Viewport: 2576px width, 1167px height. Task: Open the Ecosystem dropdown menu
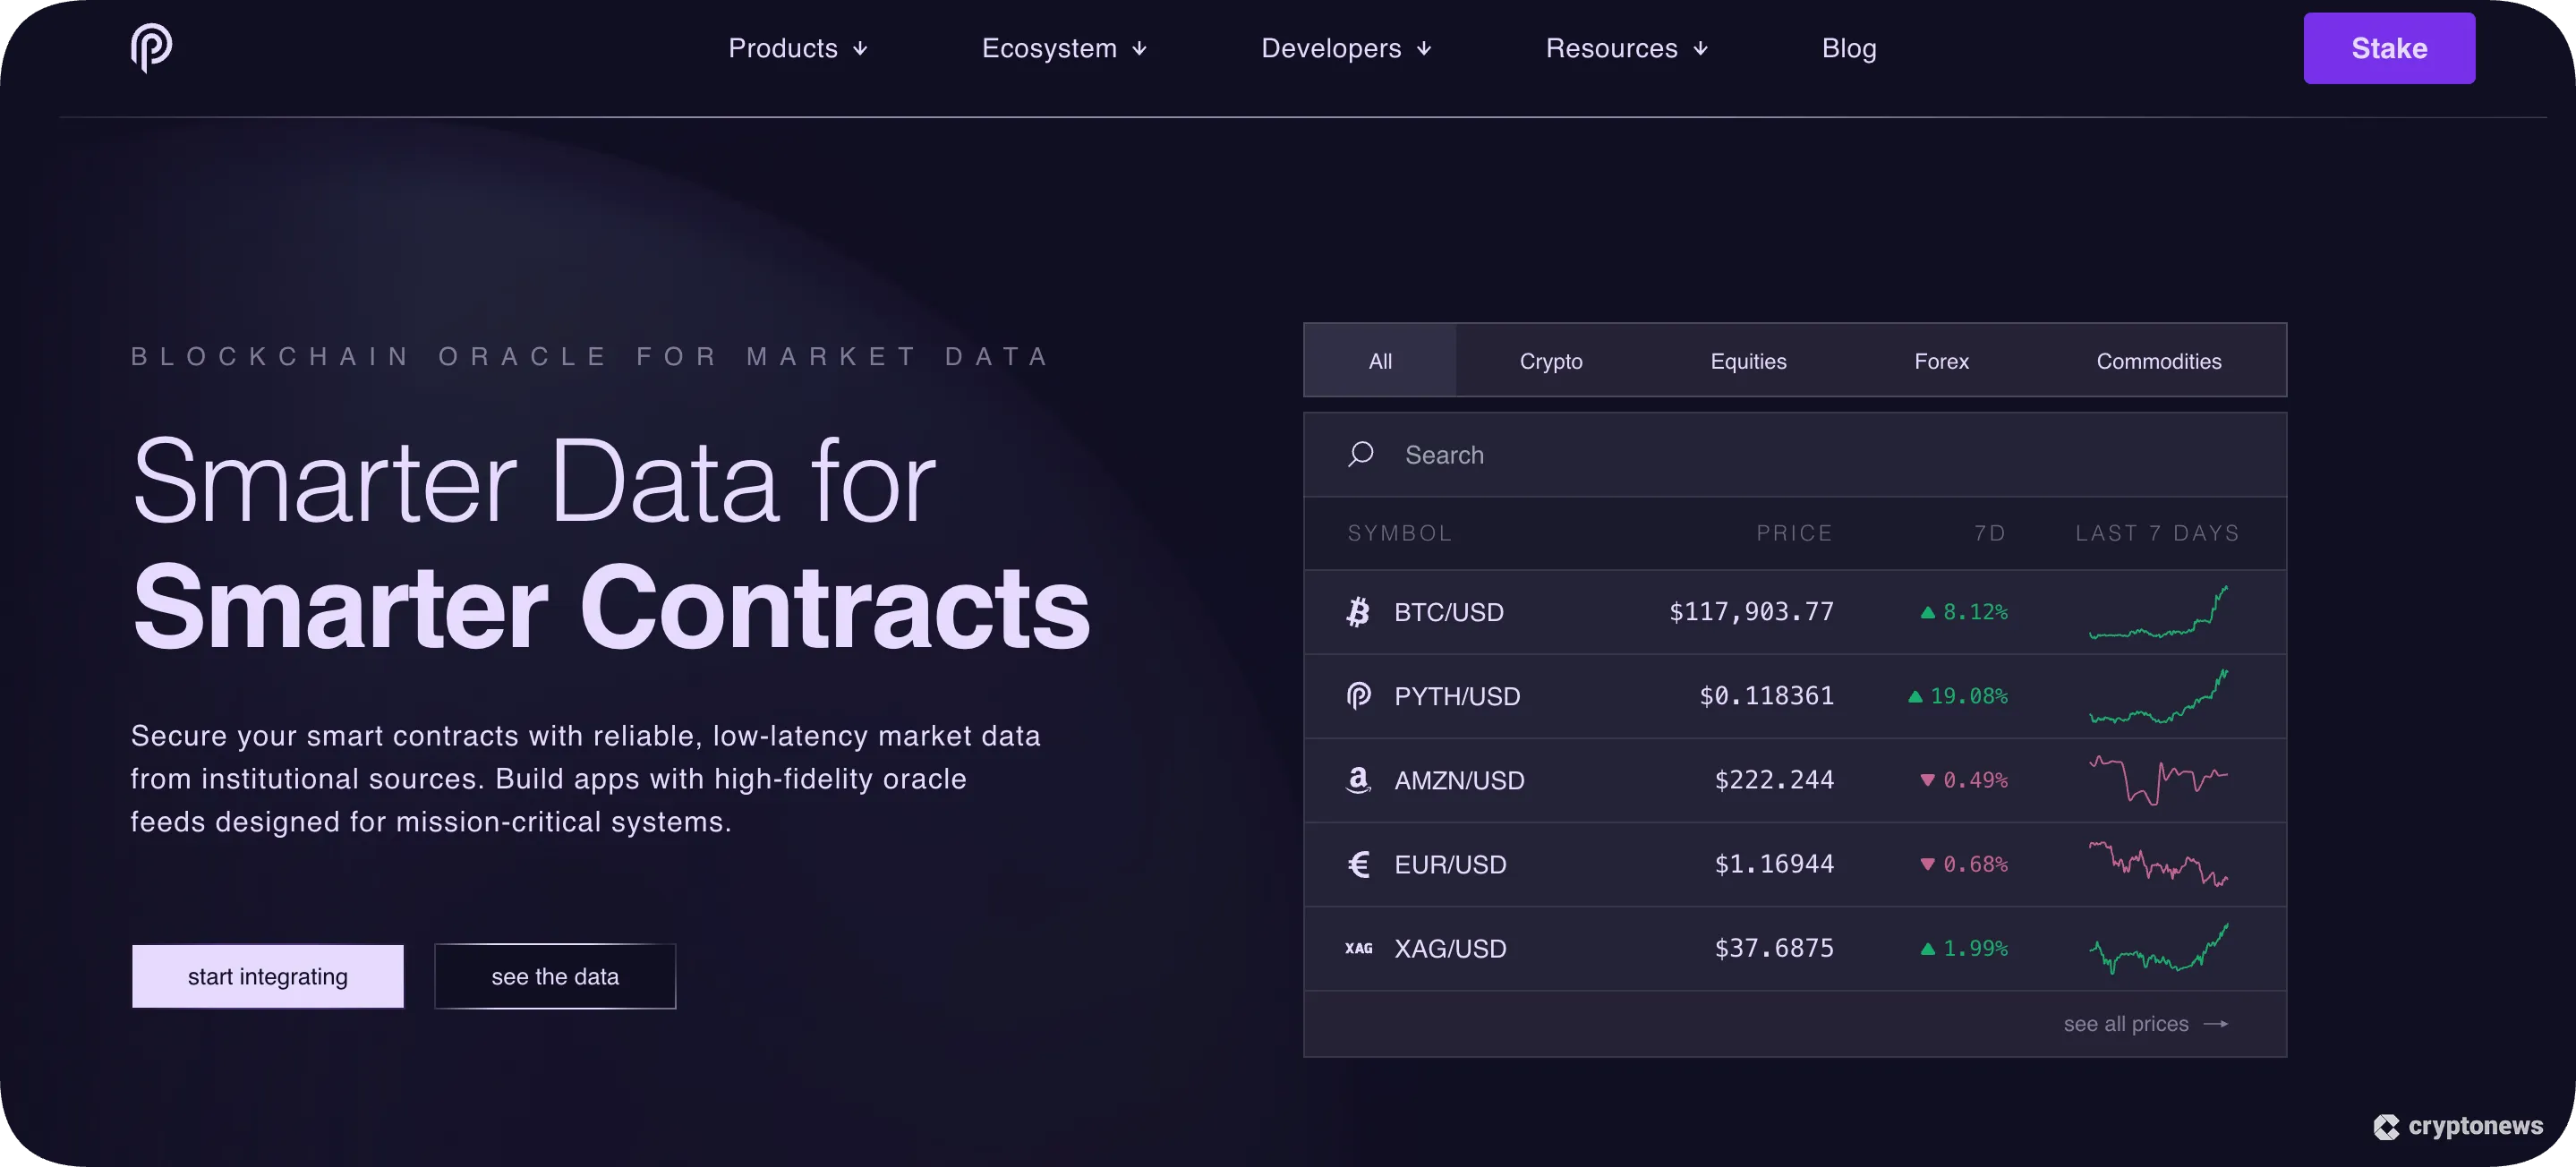1063,48
